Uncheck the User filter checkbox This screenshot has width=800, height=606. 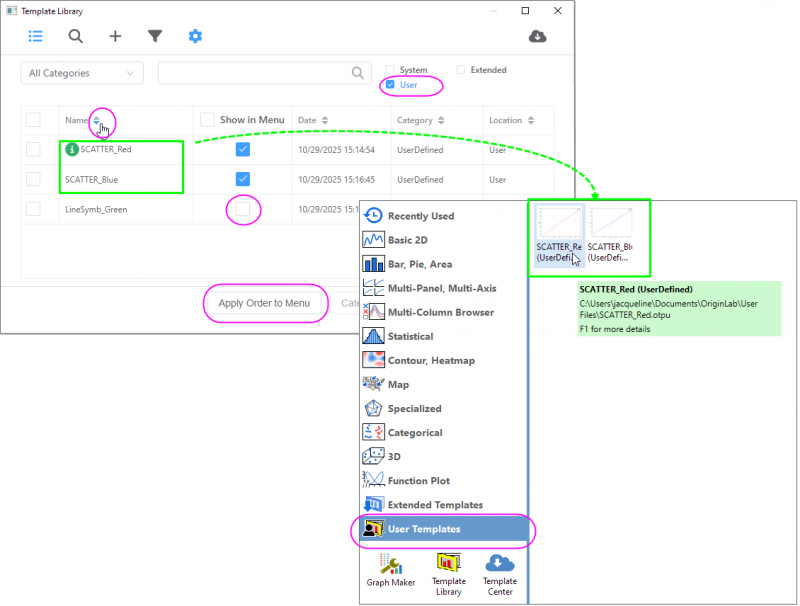pyautogui.click(x=391, y=85)
